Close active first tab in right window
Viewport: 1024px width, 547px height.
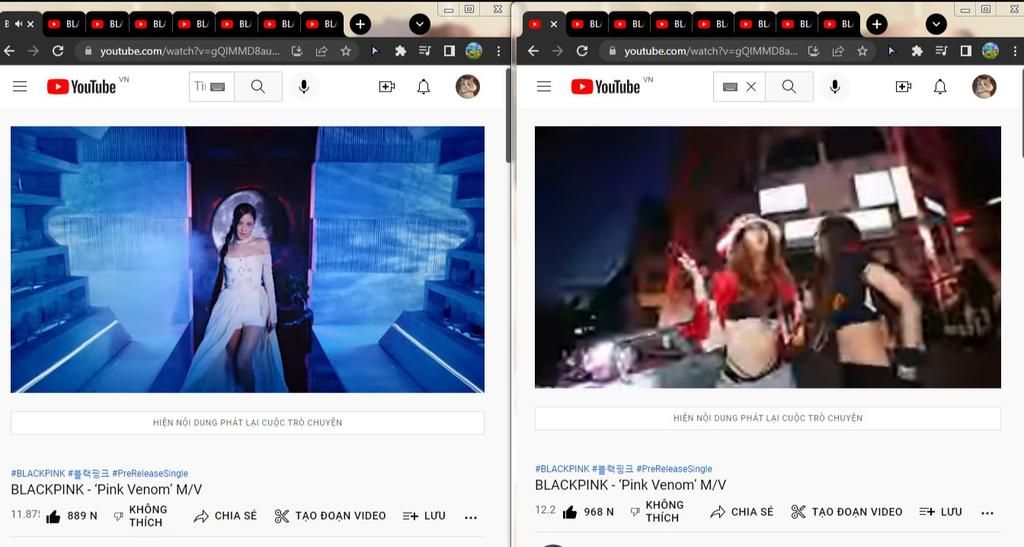[554, 24]
